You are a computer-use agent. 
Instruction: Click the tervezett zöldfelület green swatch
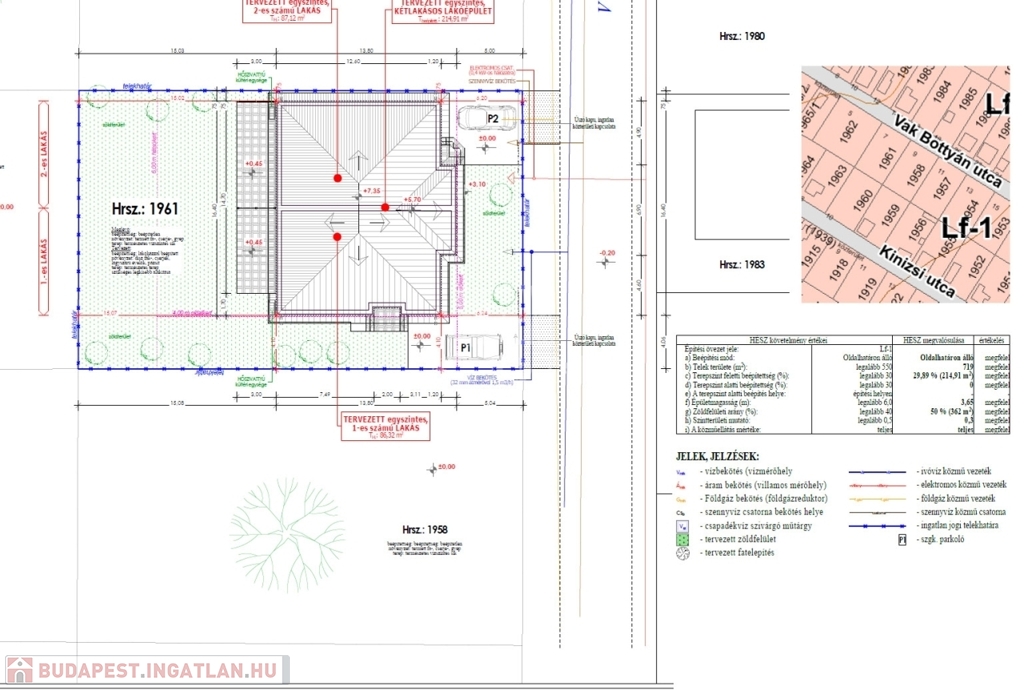[682, 539]
